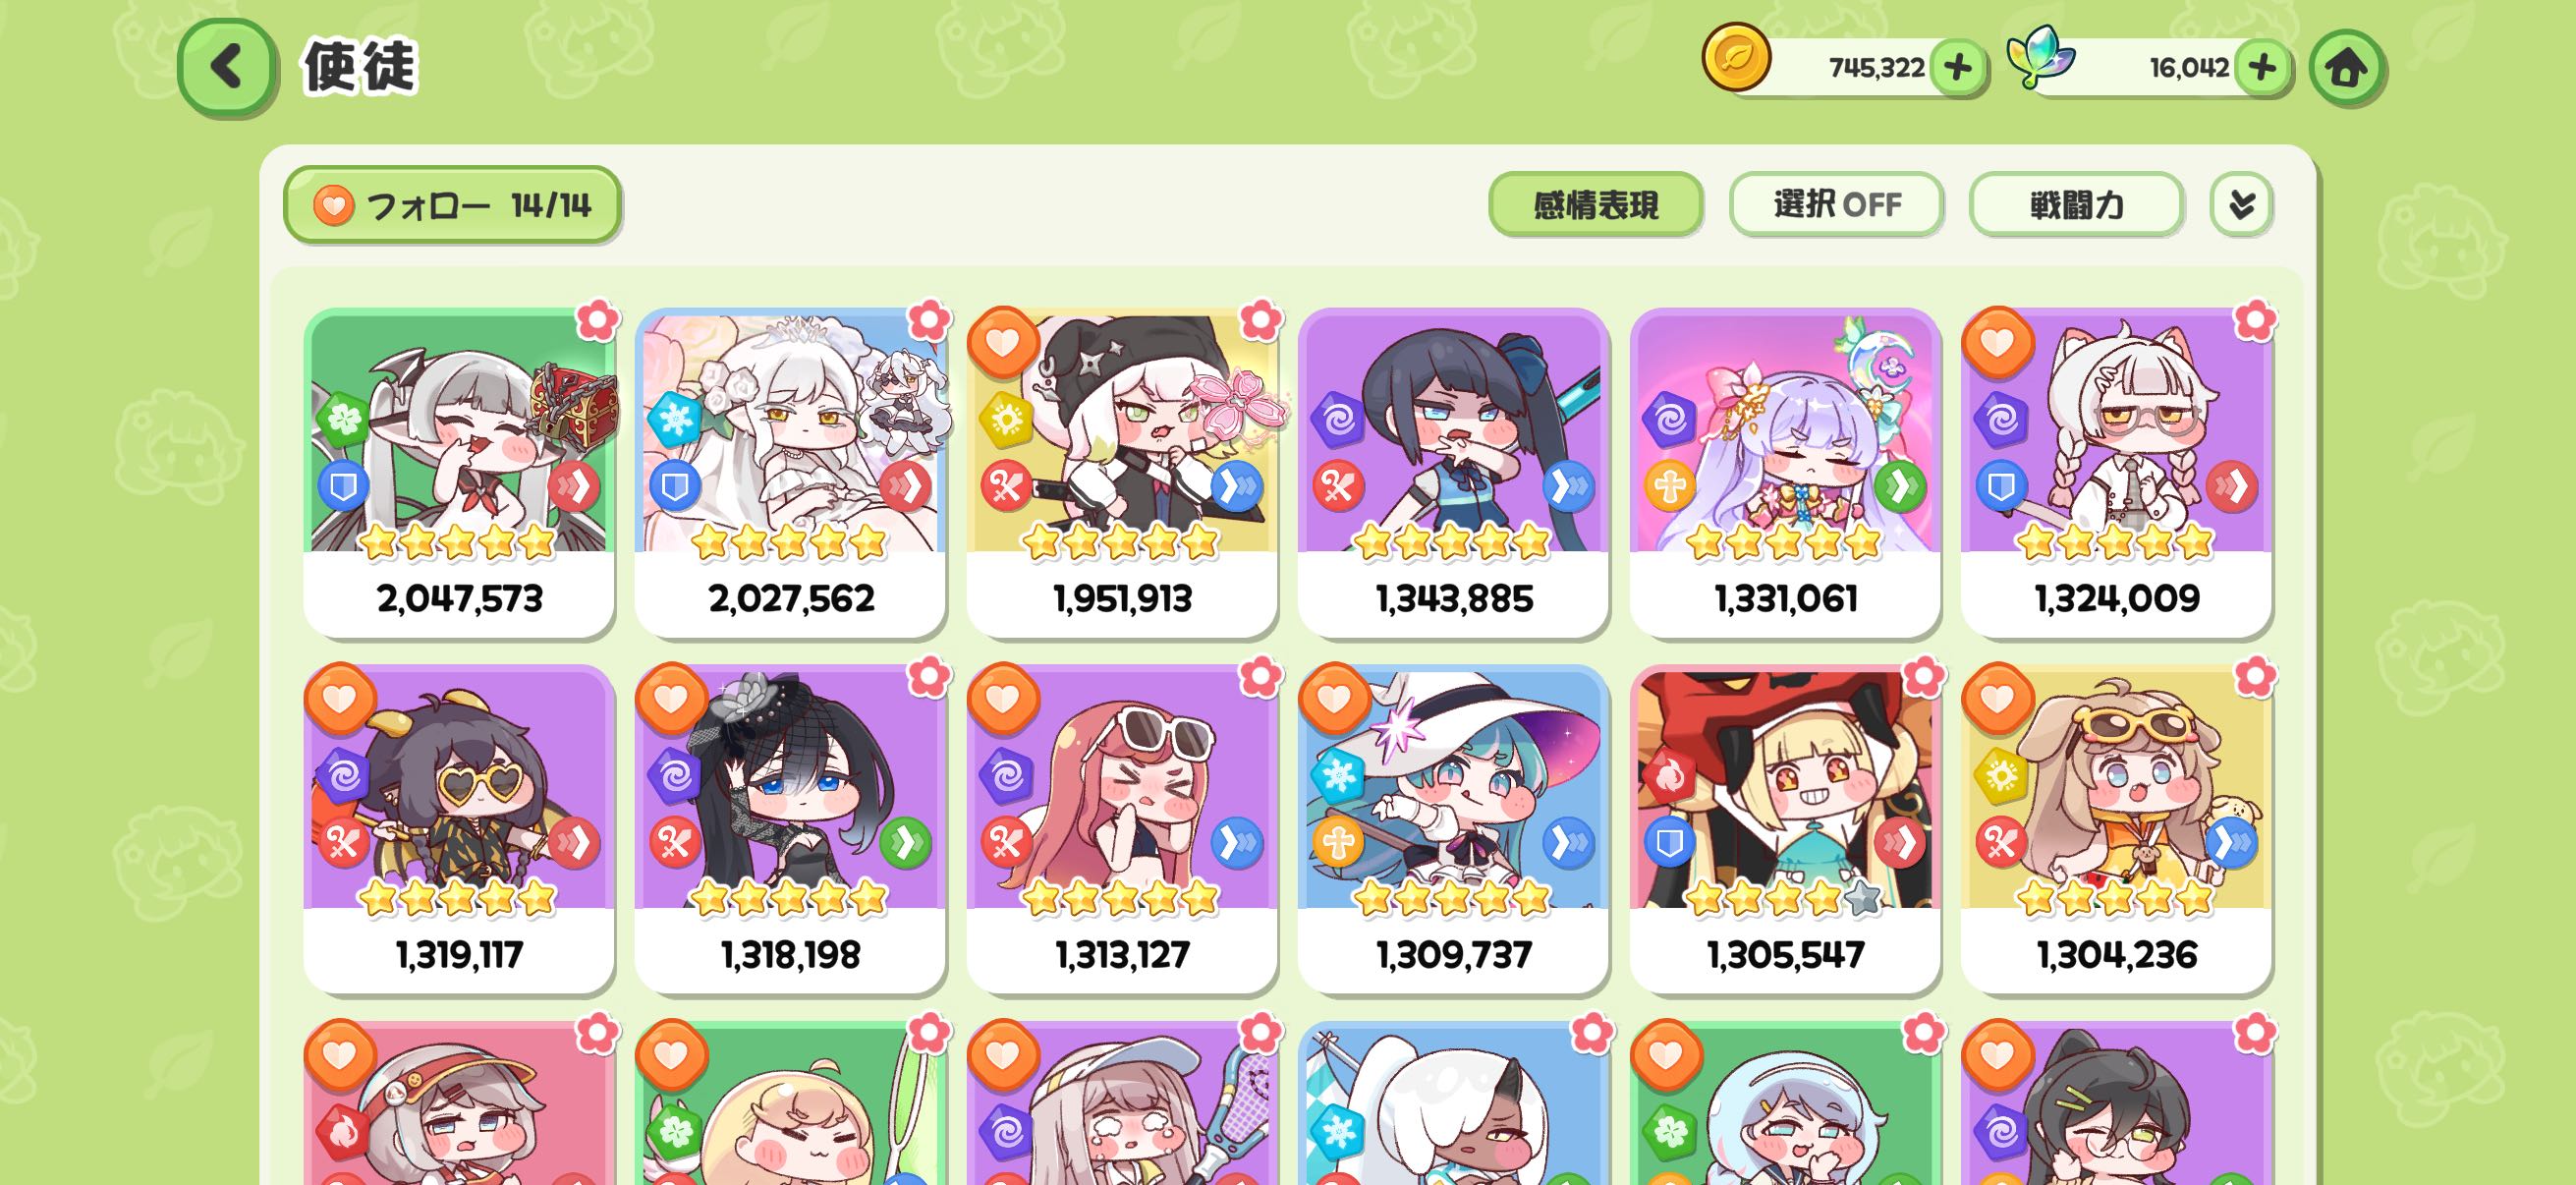
Task: Tap the gold coin currency icon
Action: [1736, 58]
